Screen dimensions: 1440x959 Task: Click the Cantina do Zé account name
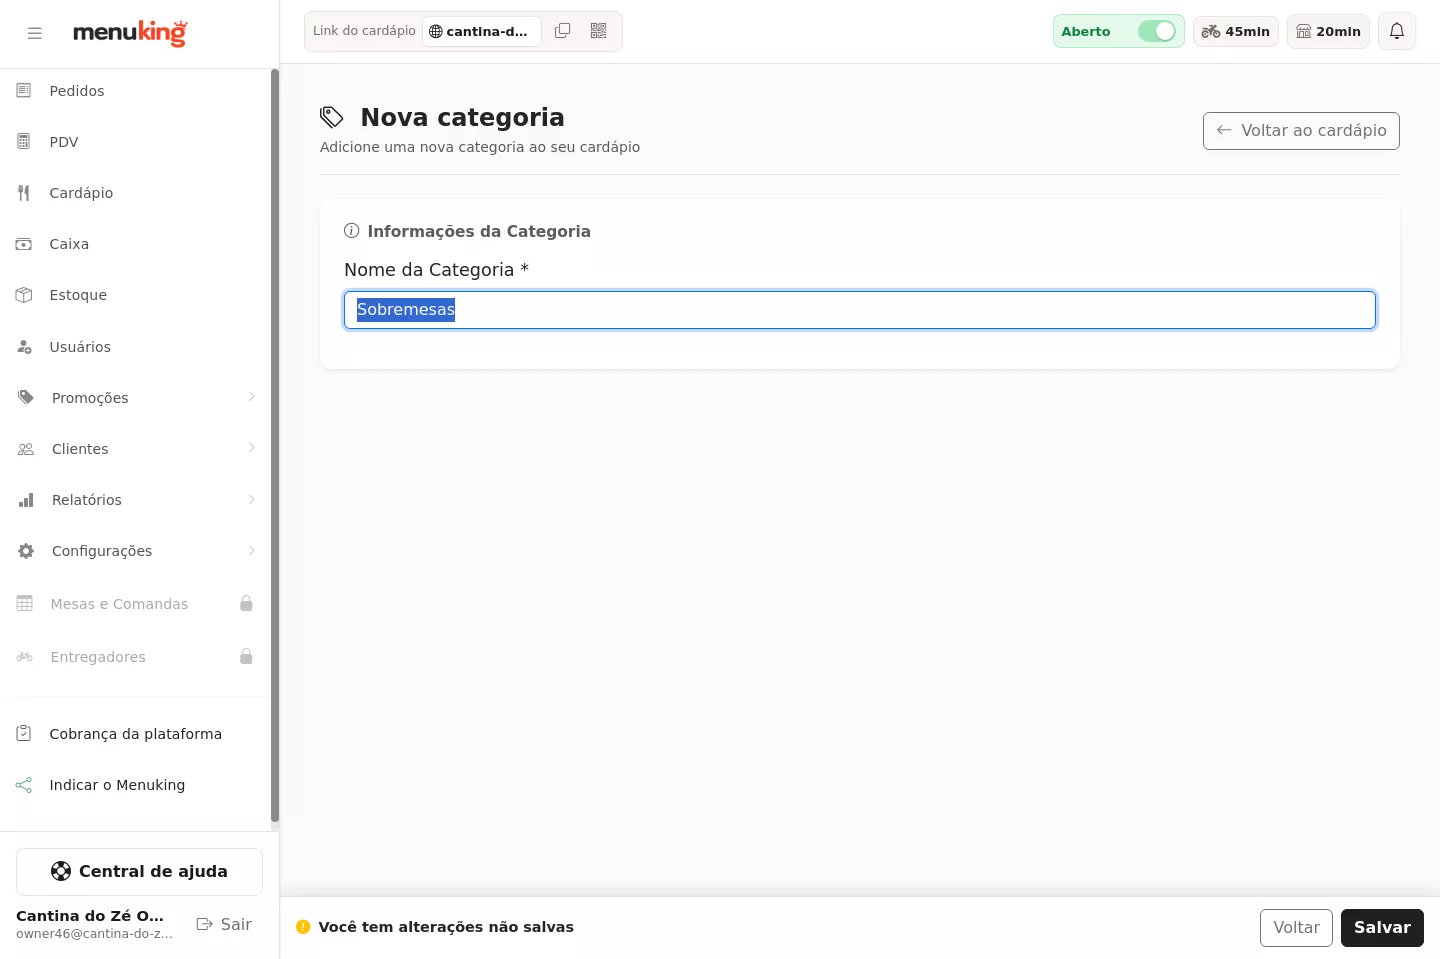coord(90,916)
